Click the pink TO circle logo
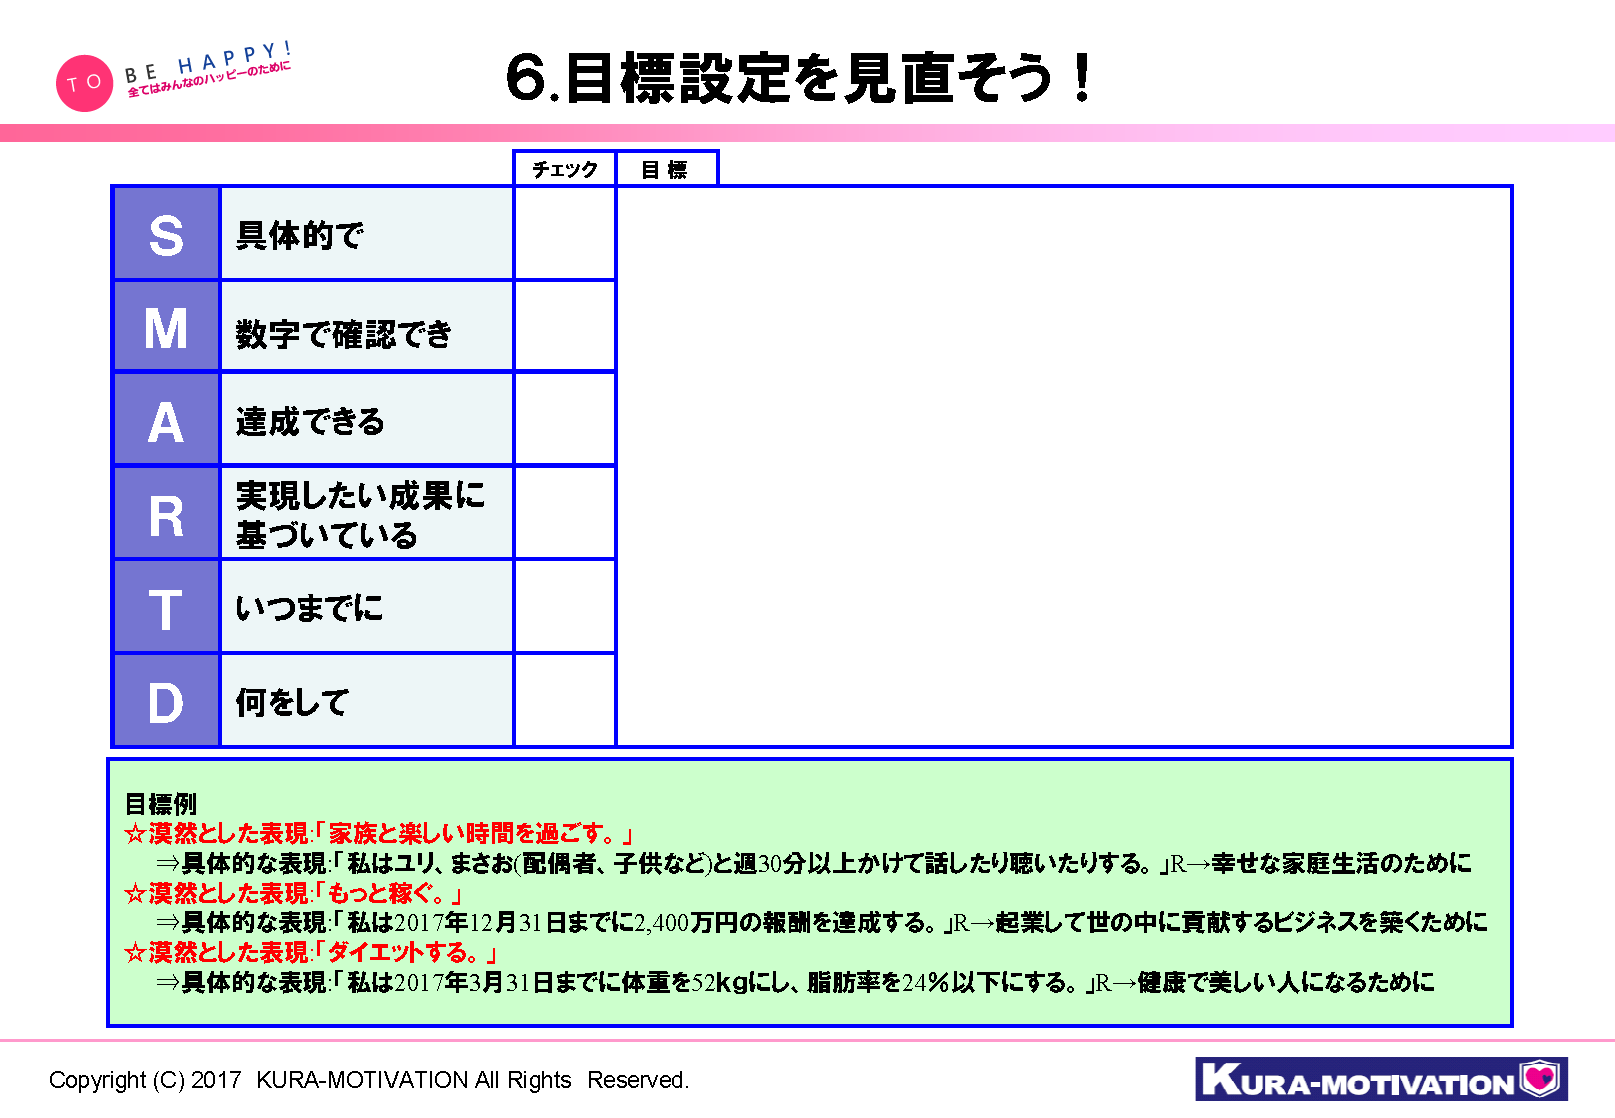1615x1118 pixels. point(84,83)
